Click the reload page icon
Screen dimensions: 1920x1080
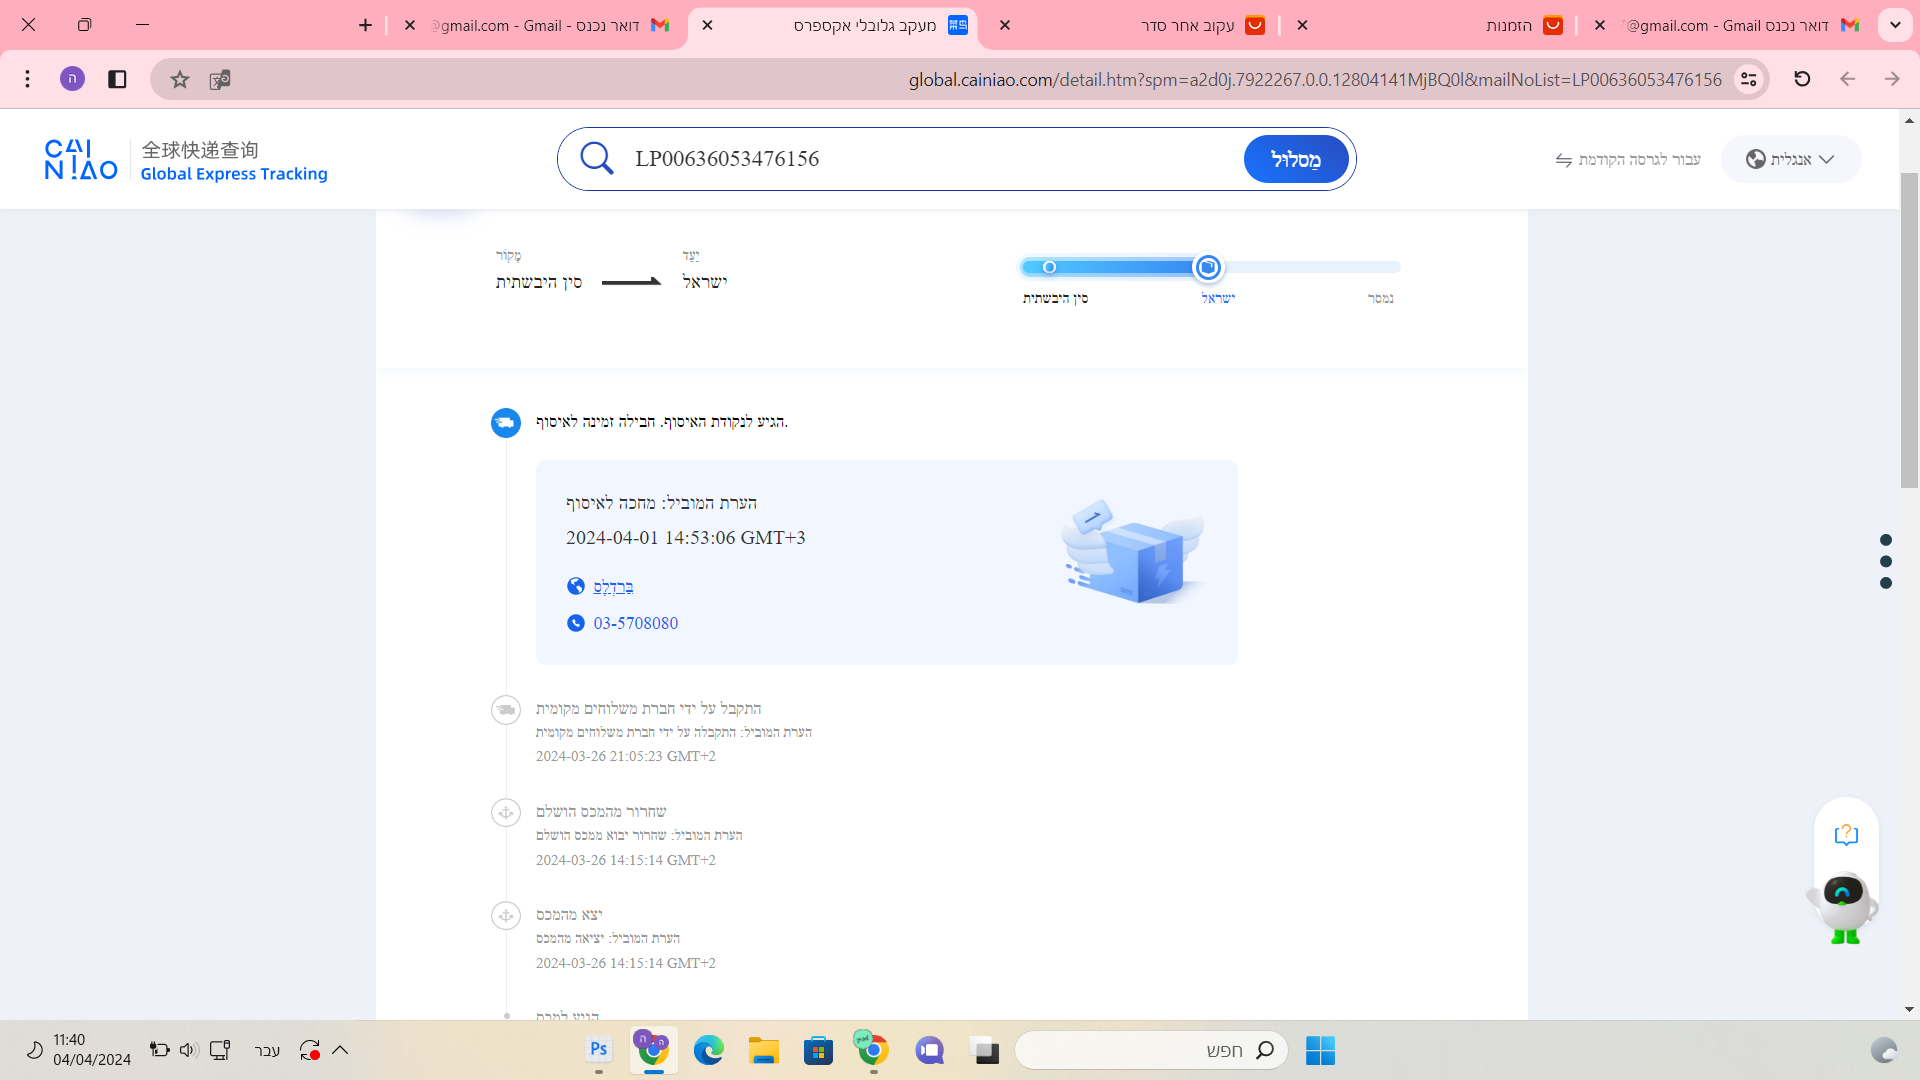1802,79
